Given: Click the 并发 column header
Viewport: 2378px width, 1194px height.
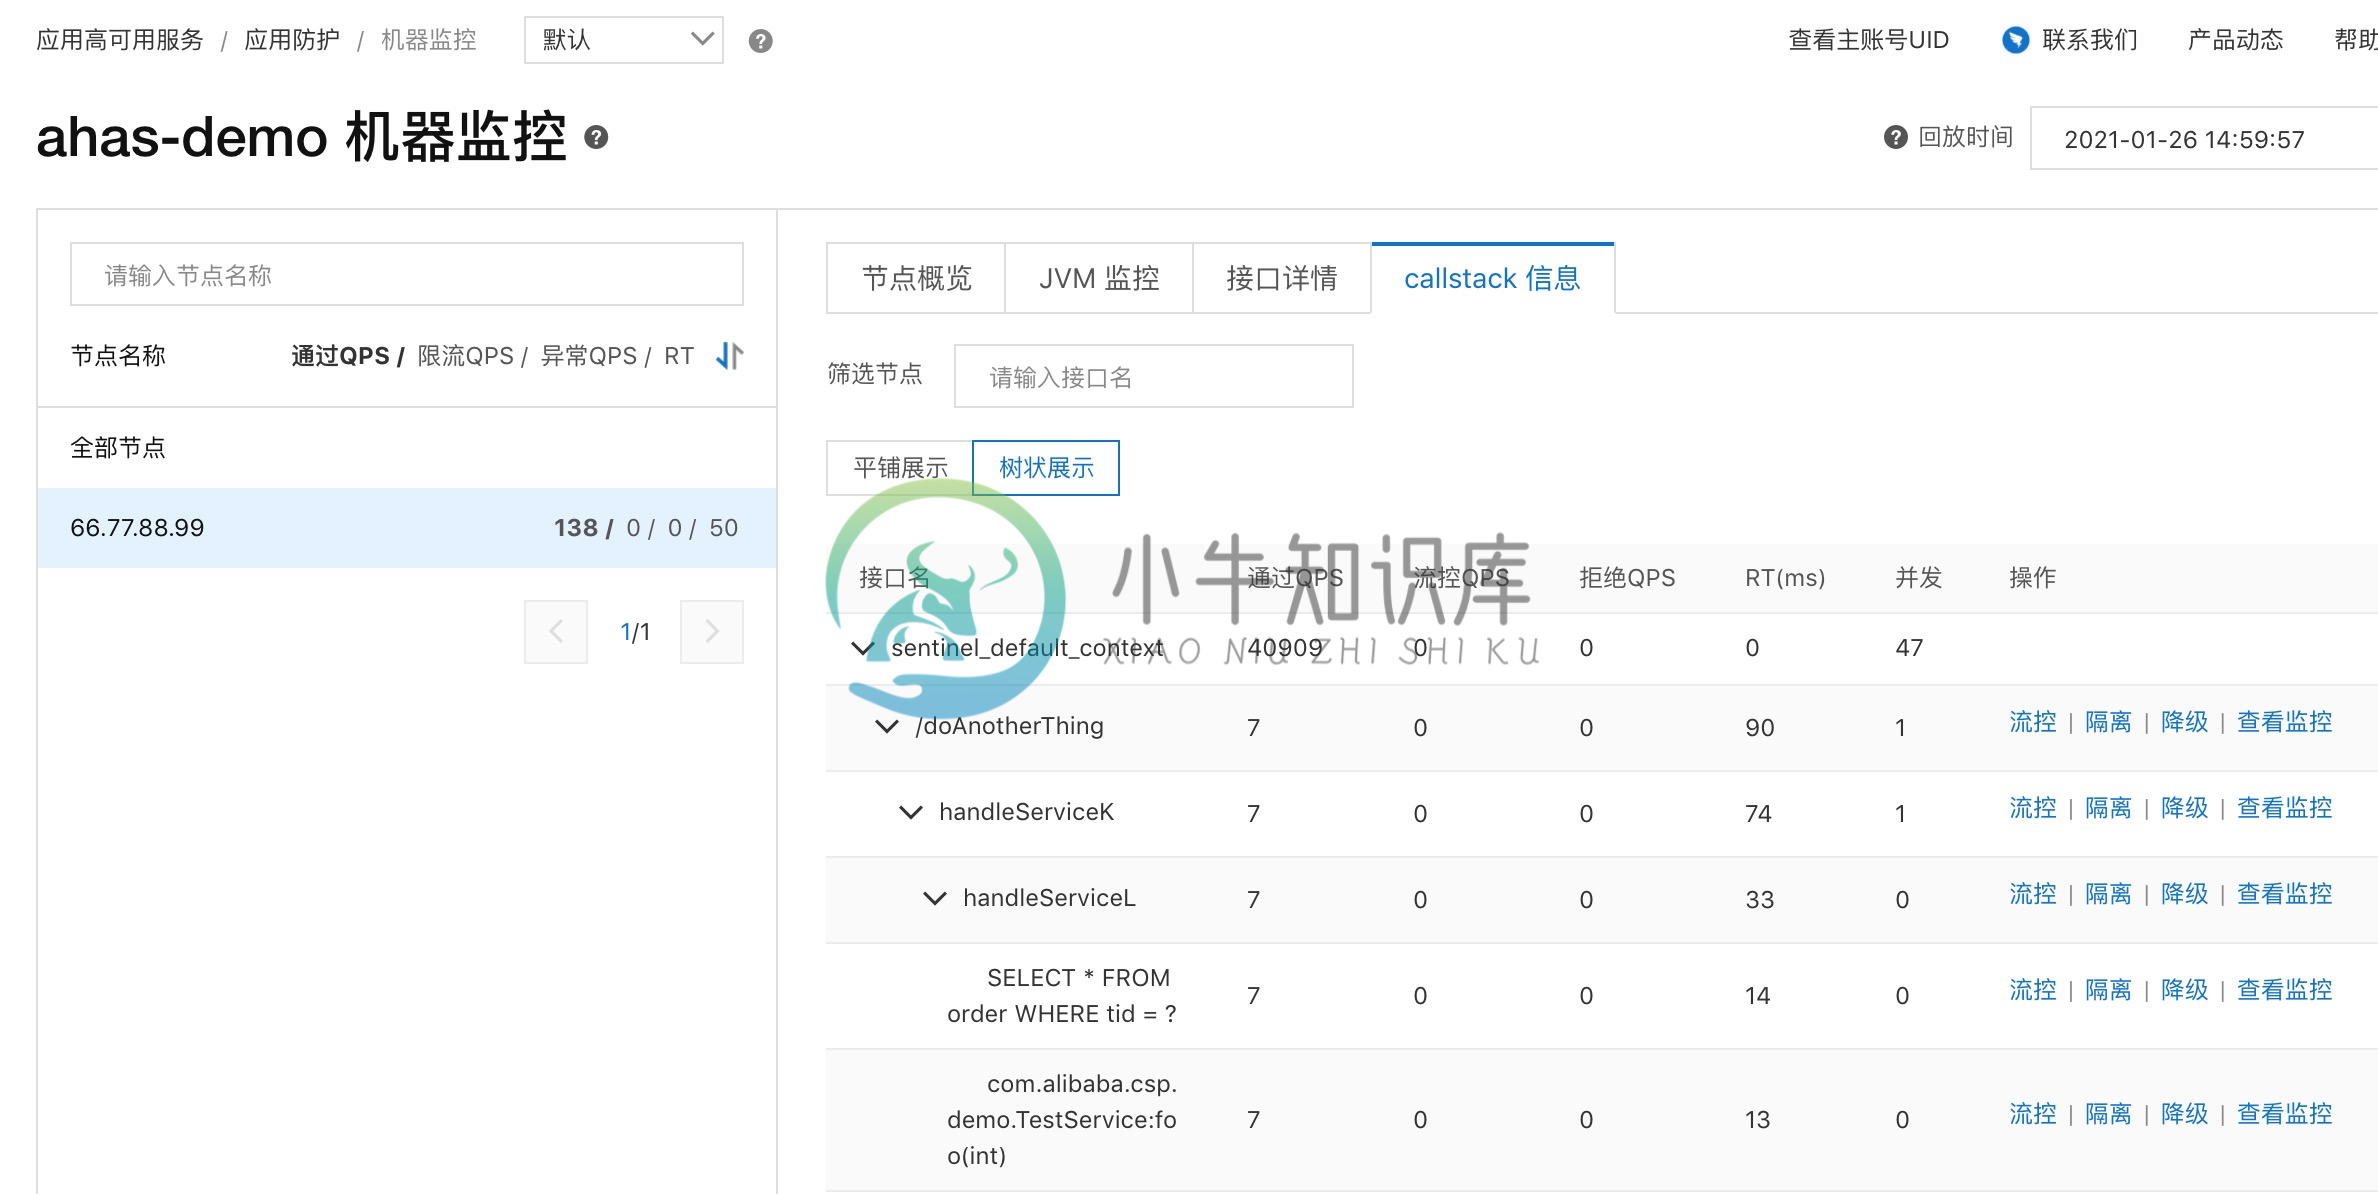Looking at the screenshot, I should 1919,578.
